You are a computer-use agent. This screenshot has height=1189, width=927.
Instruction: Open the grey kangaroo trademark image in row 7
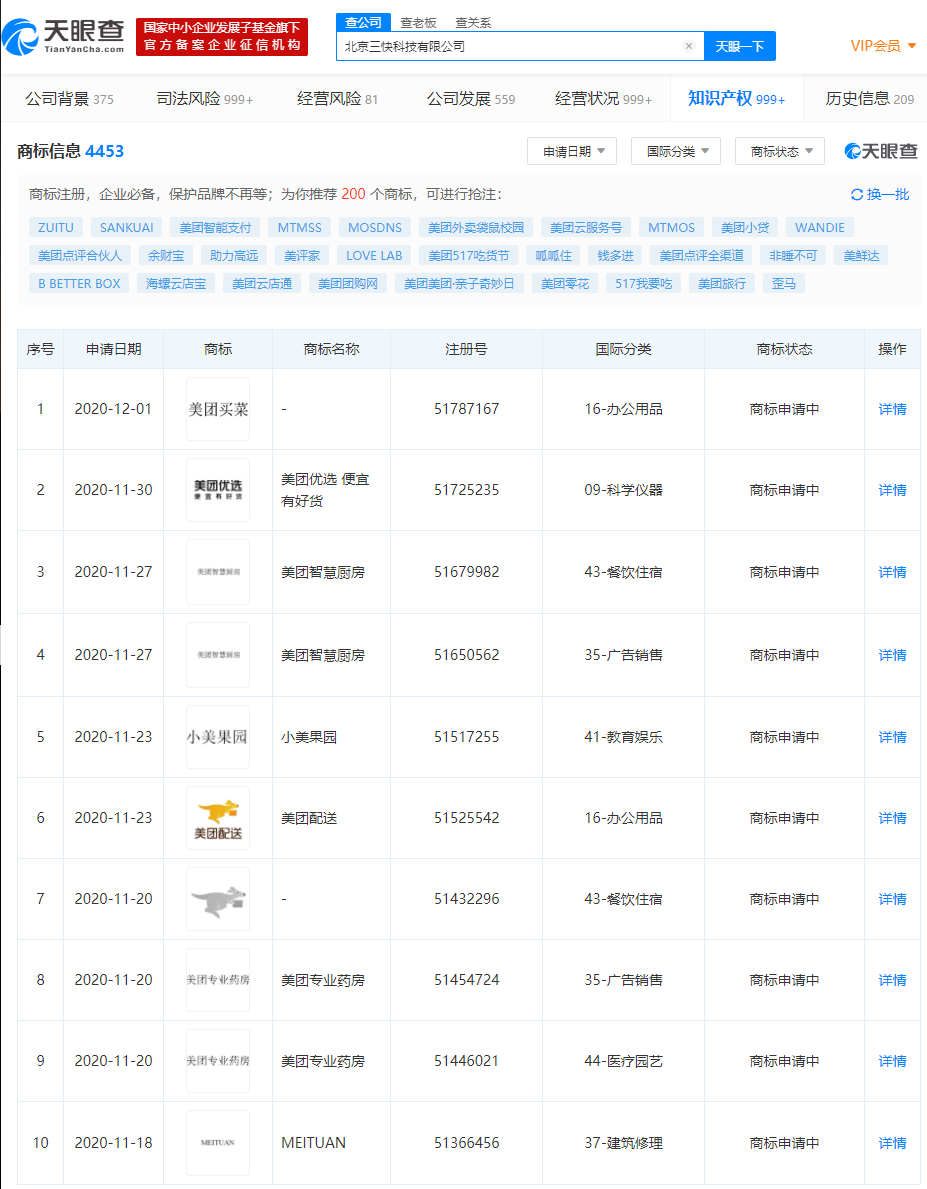tap(218, 899)
